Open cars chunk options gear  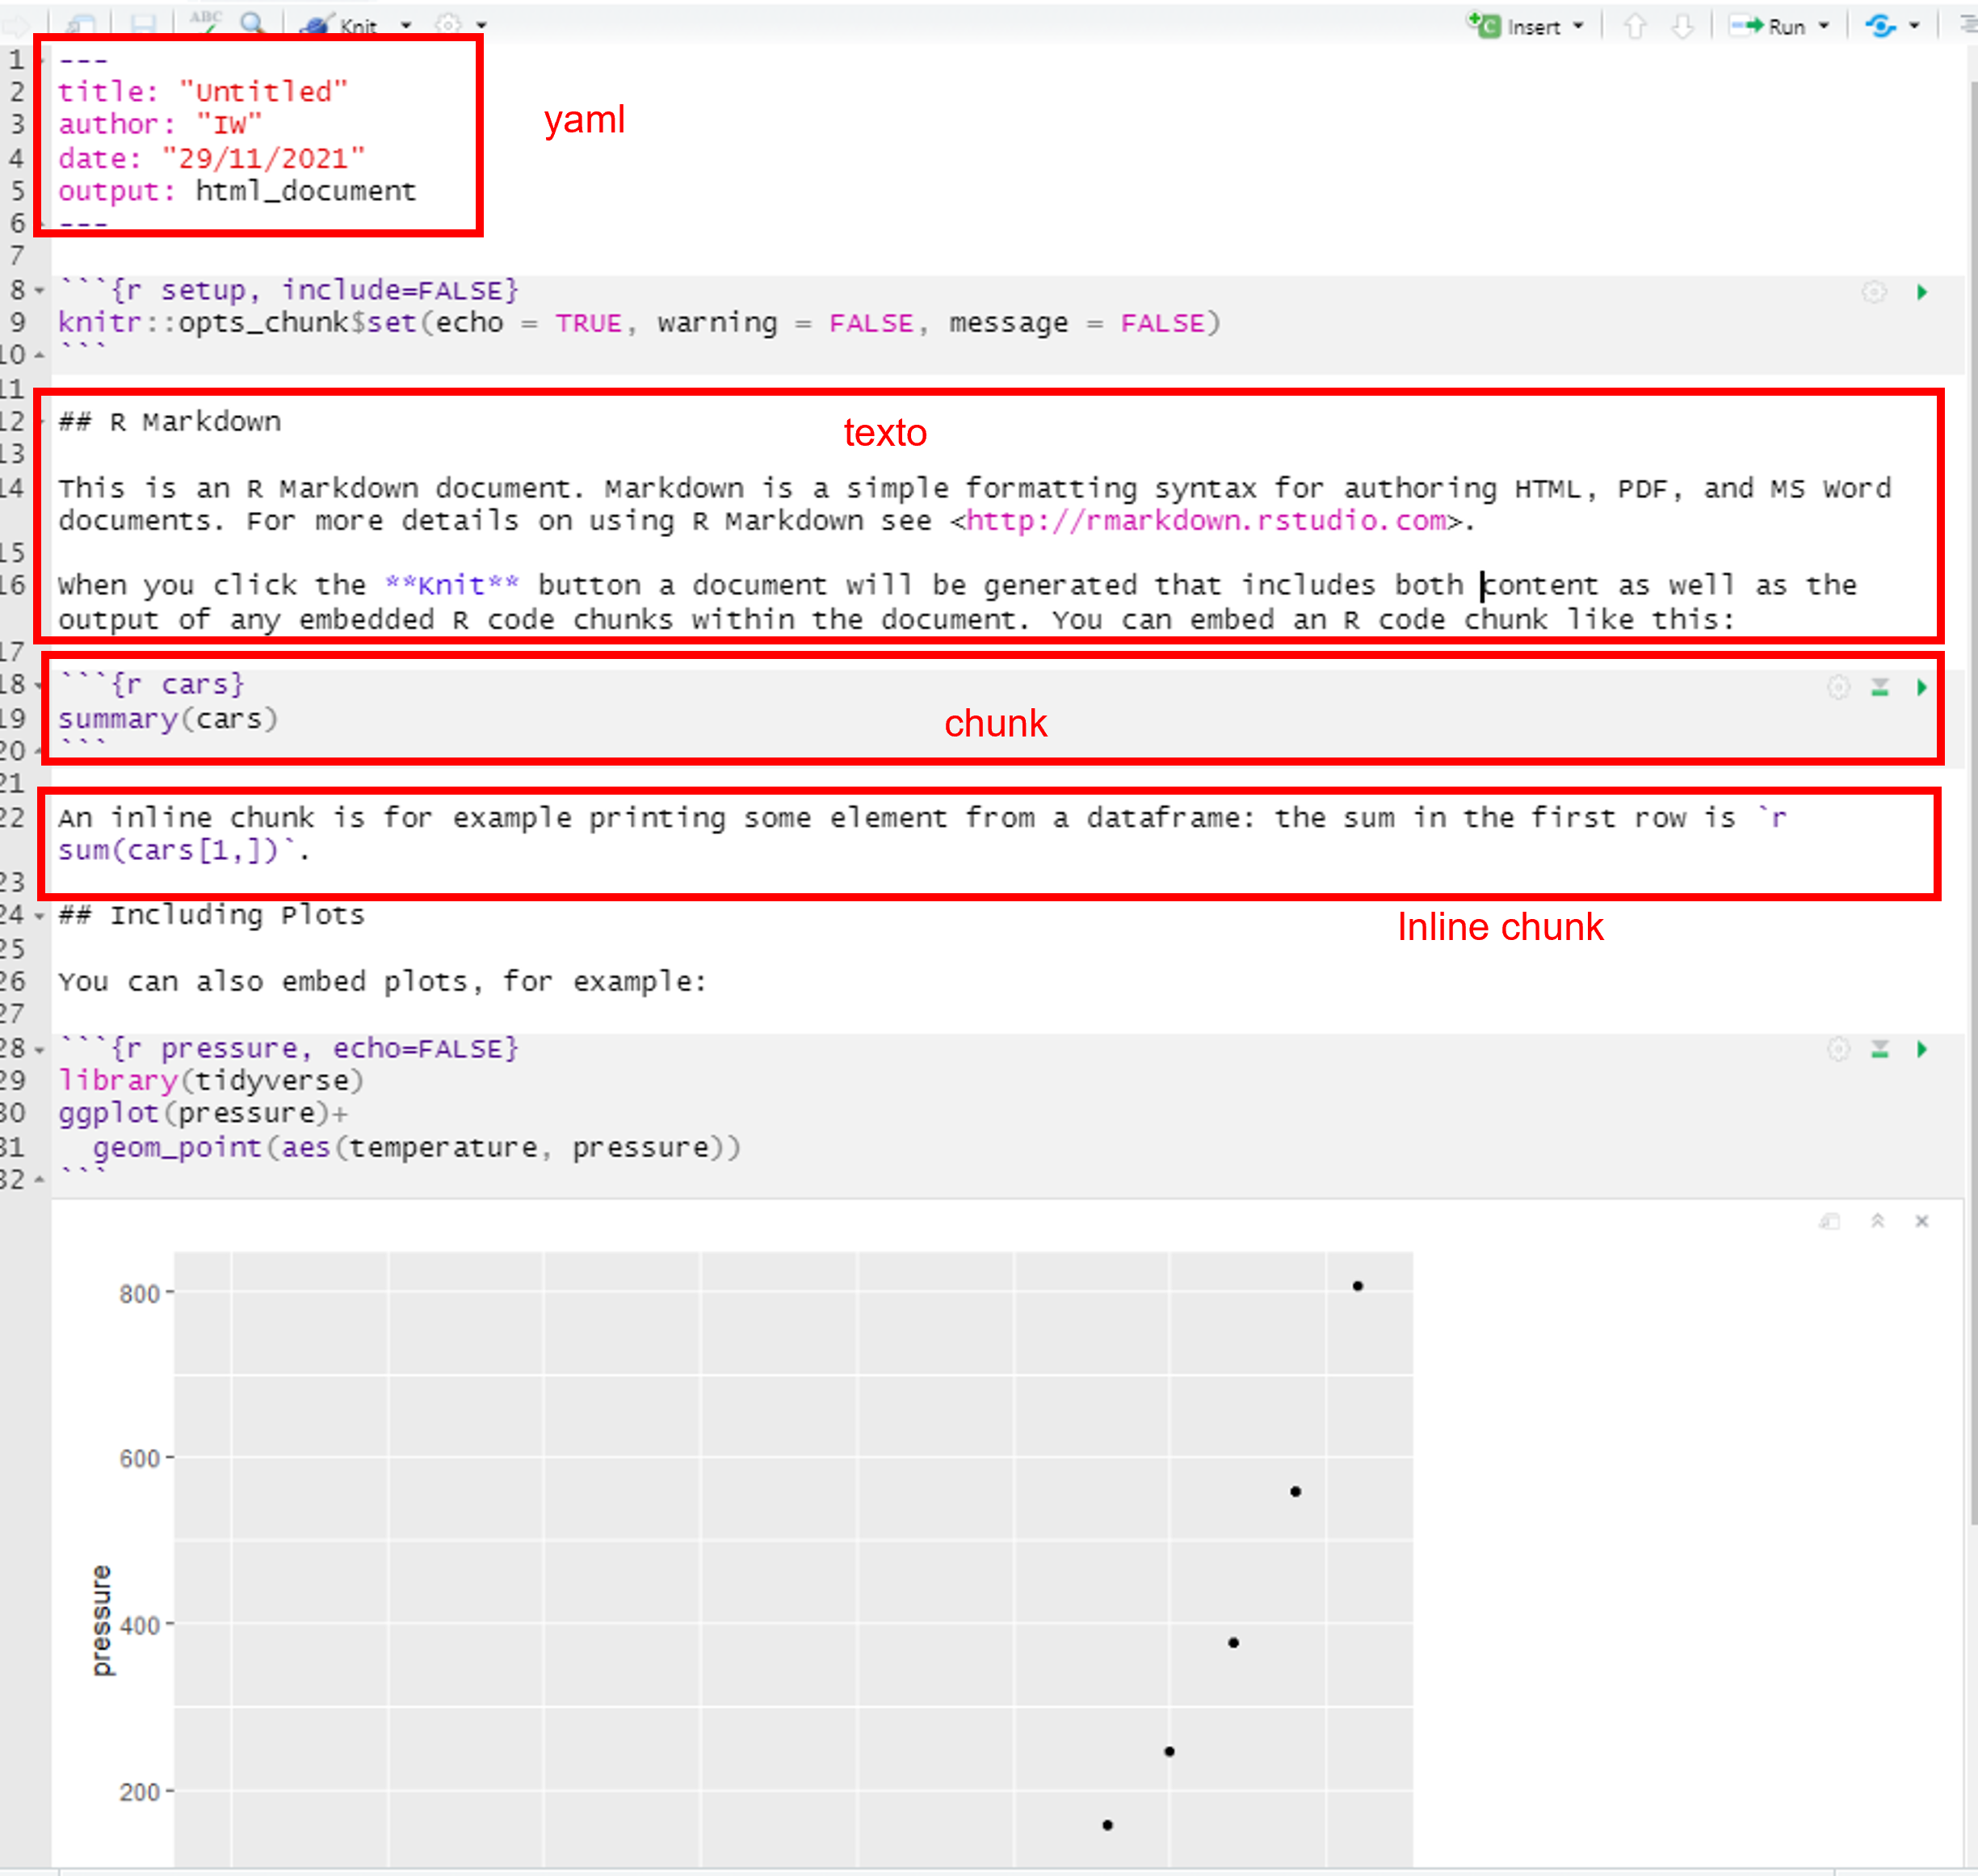pos(1838,687)
